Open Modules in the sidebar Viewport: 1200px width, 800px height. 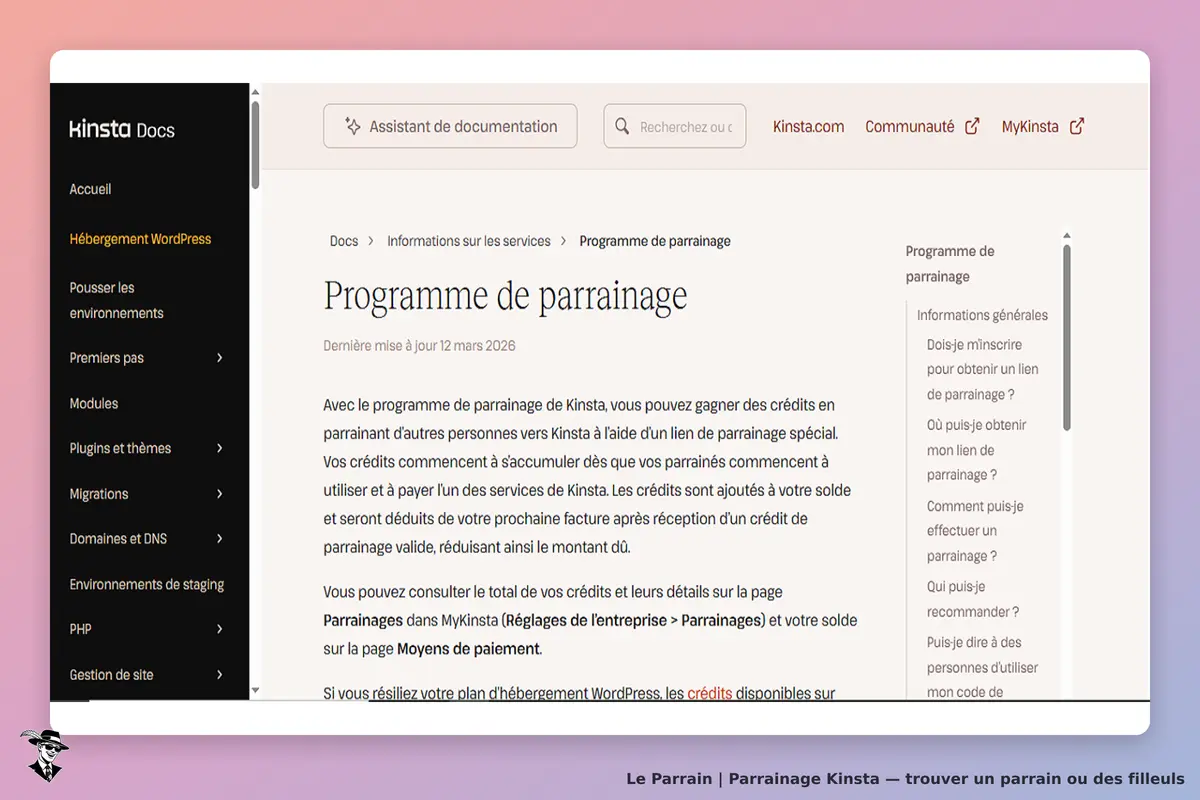94,404
